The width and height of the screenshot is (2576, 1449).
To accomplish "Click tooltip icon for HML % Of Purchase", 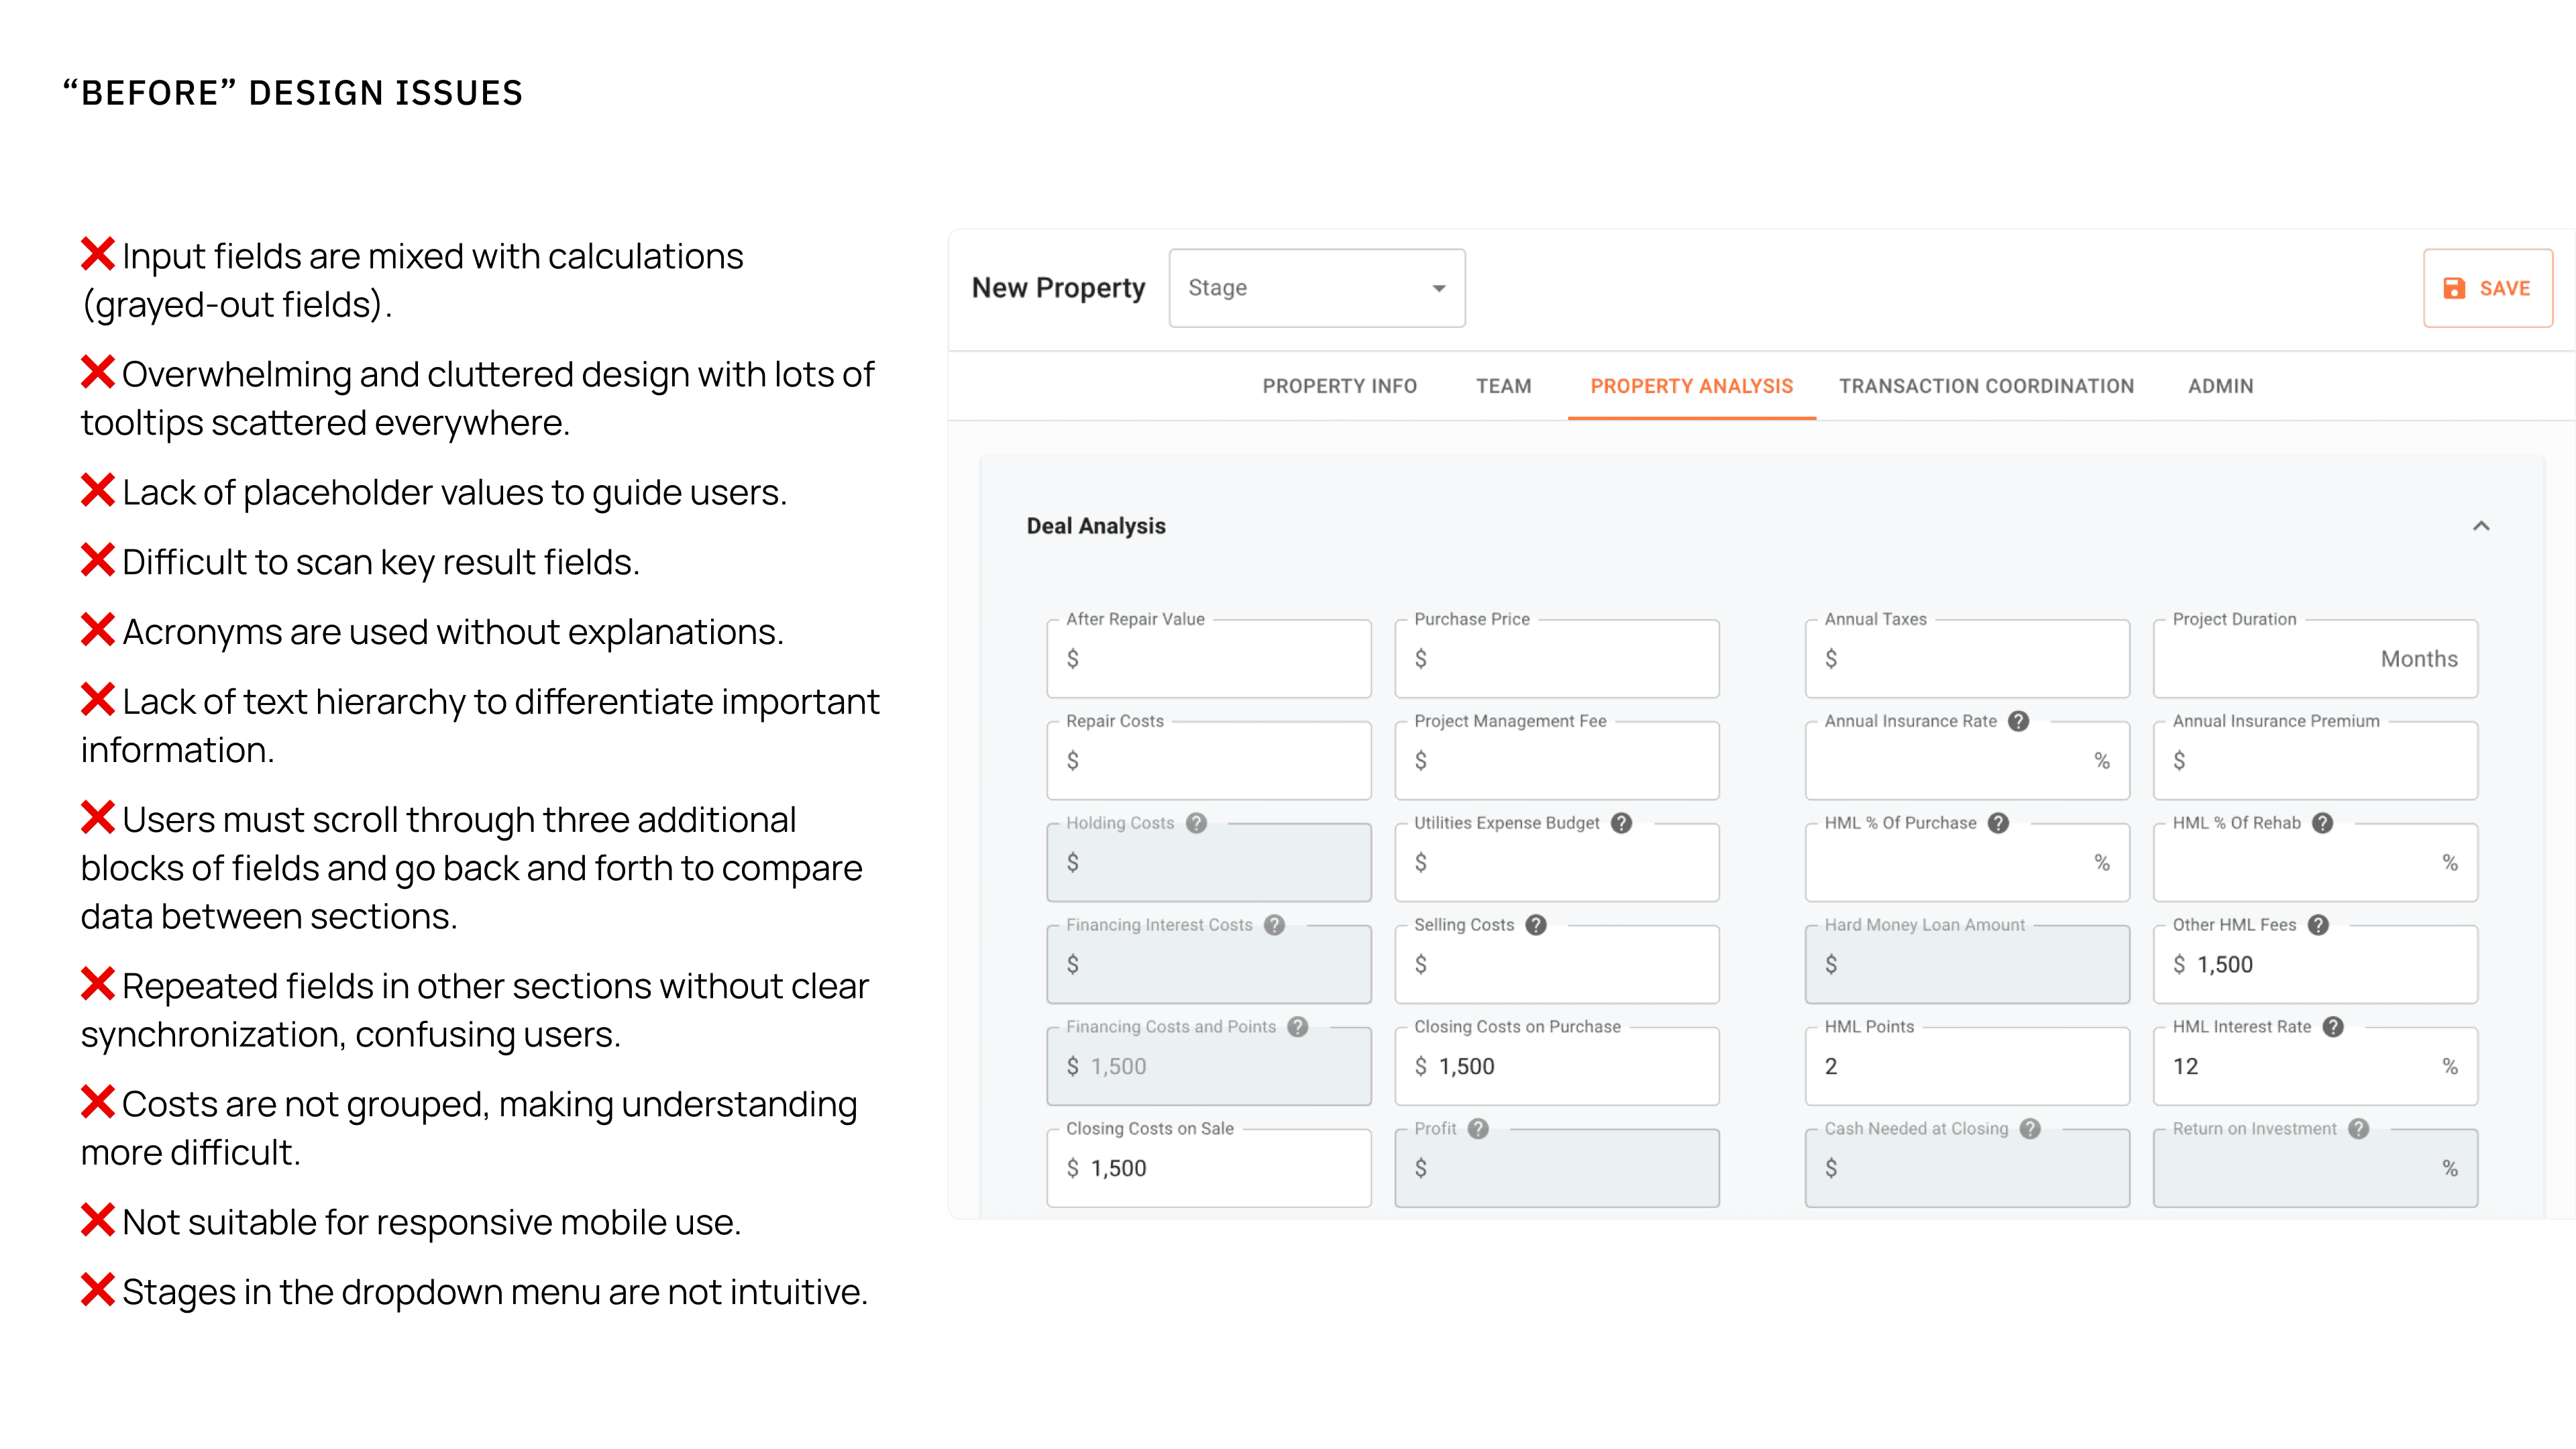I will click(x=1998, y=823).
